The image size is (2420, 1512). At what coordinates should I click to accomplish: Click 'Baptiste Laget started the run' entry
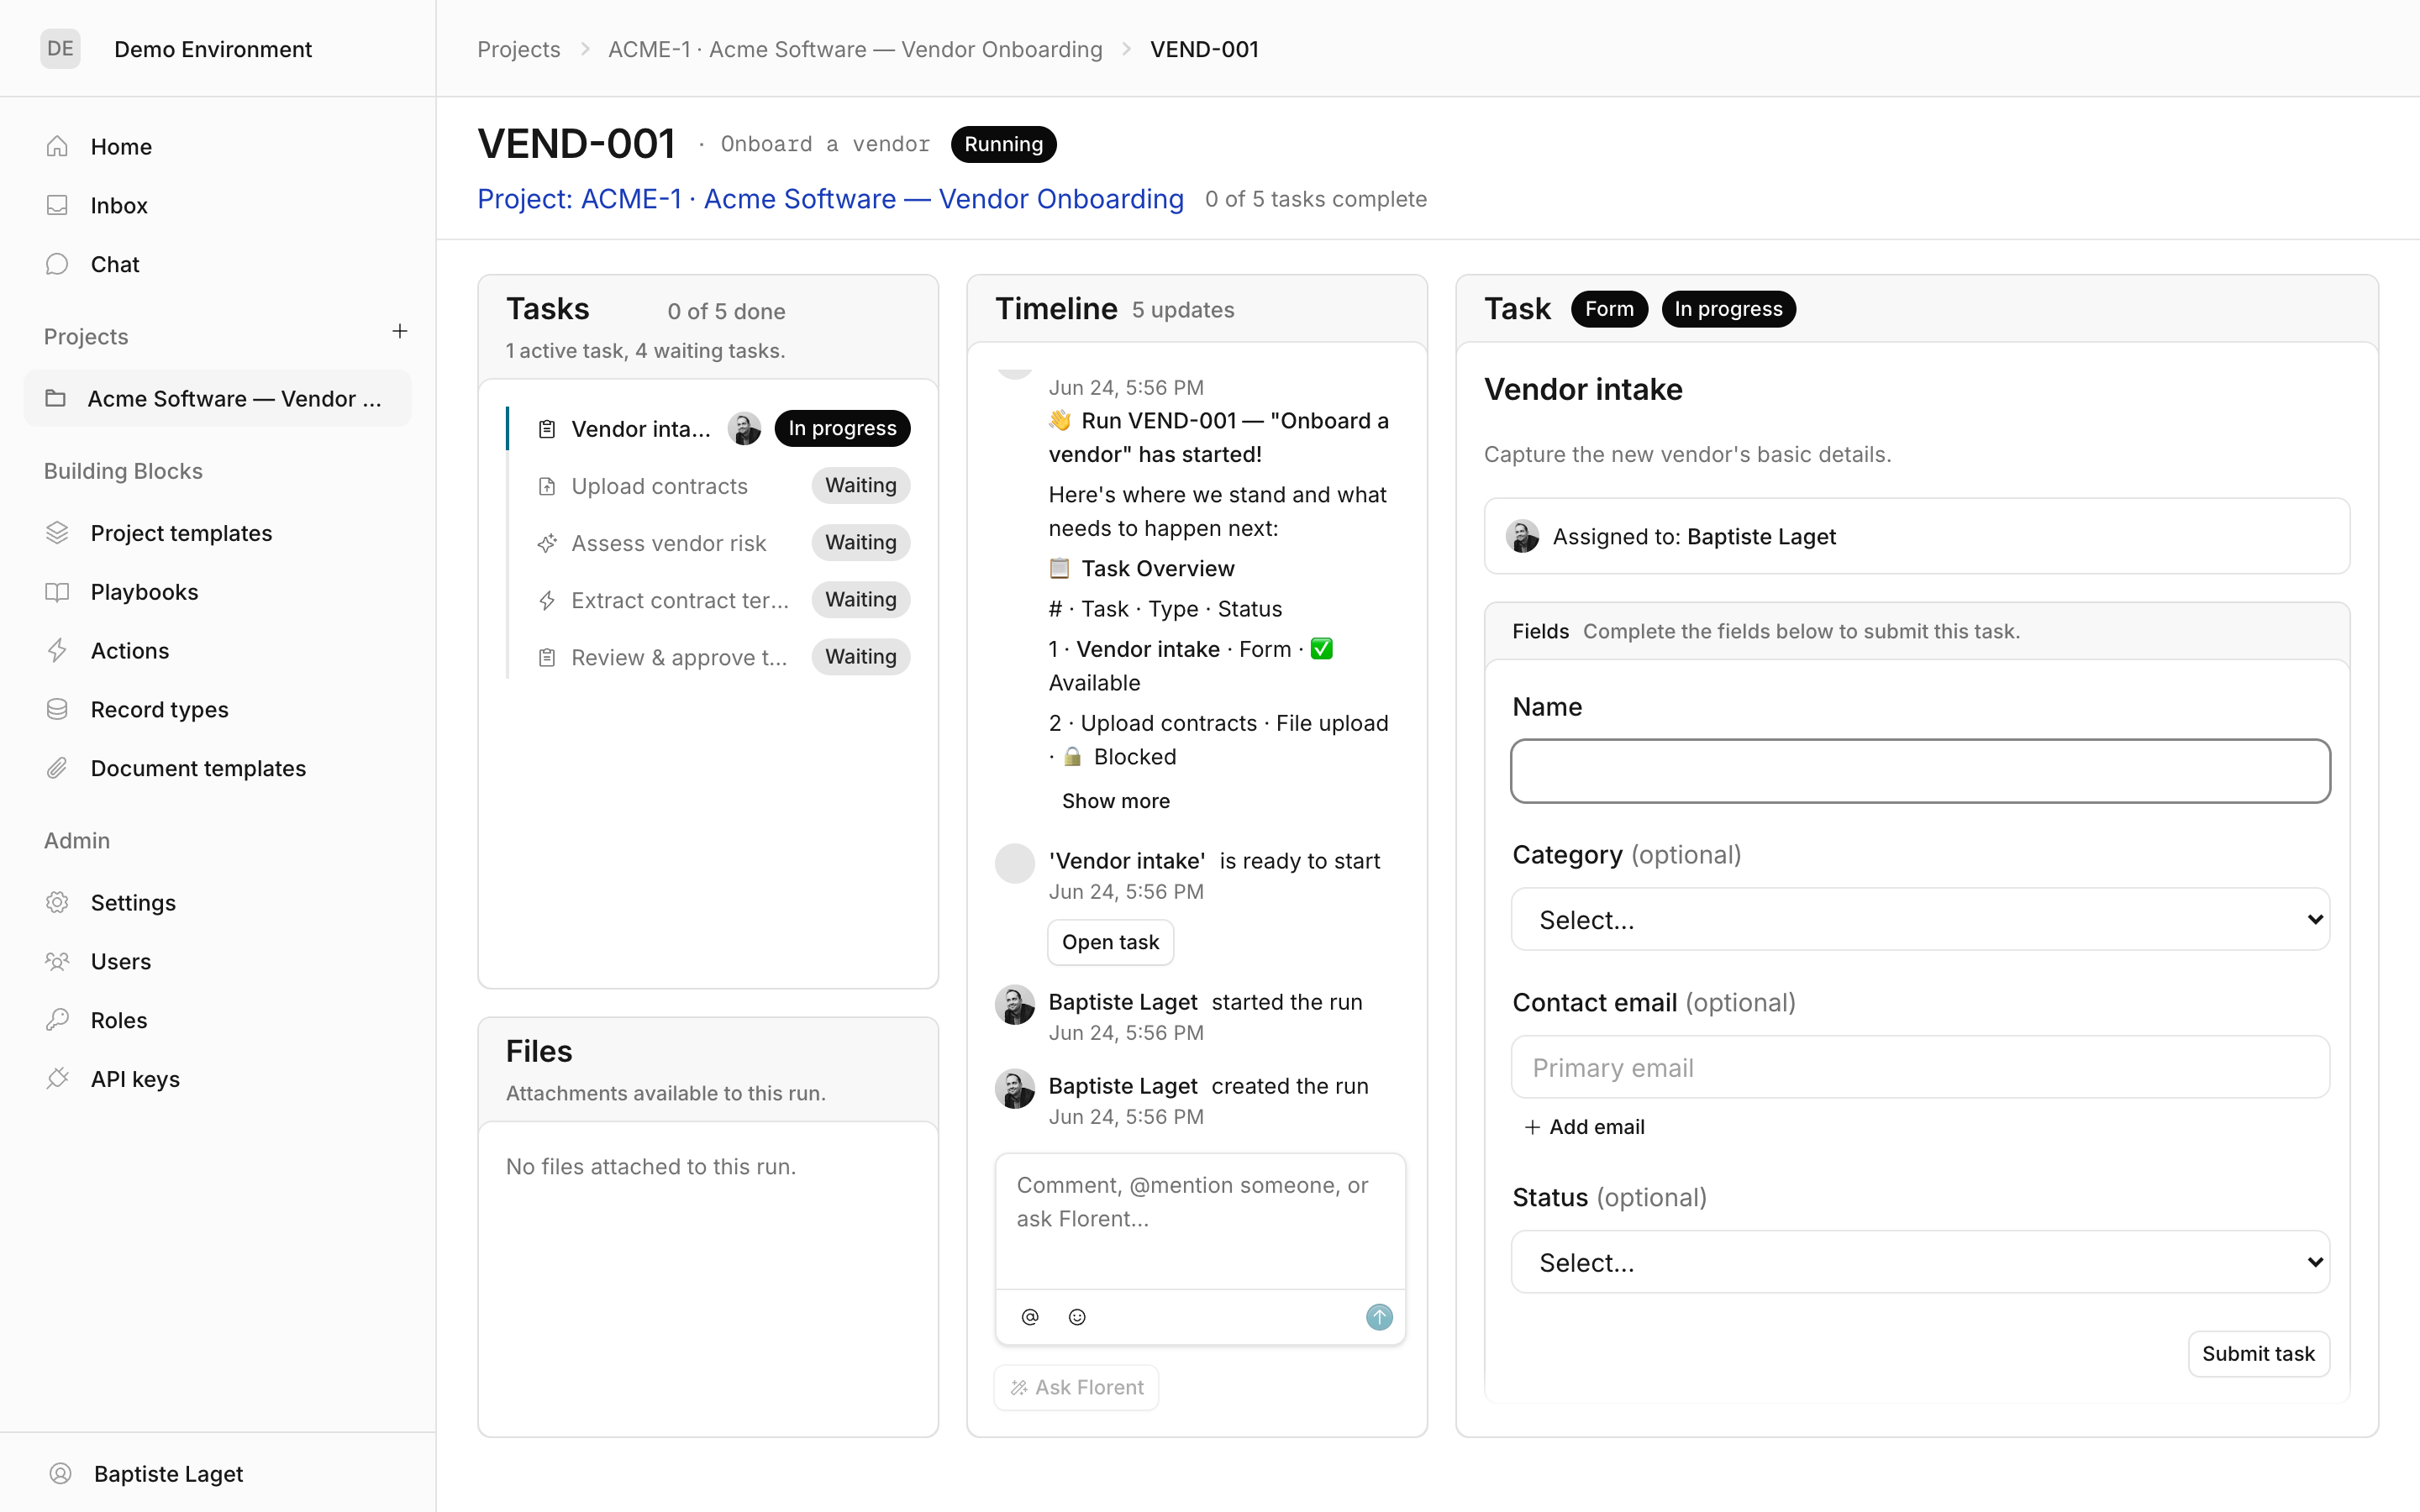1200,1016
